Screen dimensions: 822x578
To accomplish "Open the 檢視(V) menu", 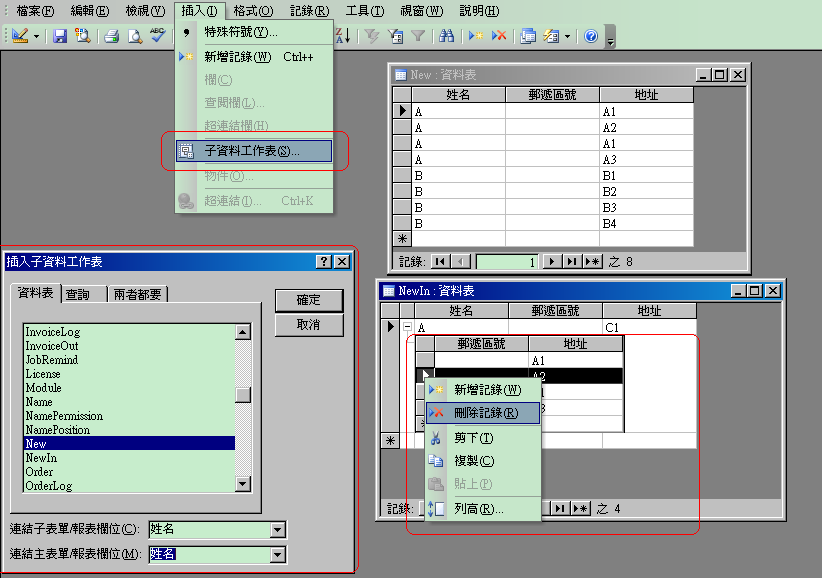I will pyautogui.click(x=145, y=10).
